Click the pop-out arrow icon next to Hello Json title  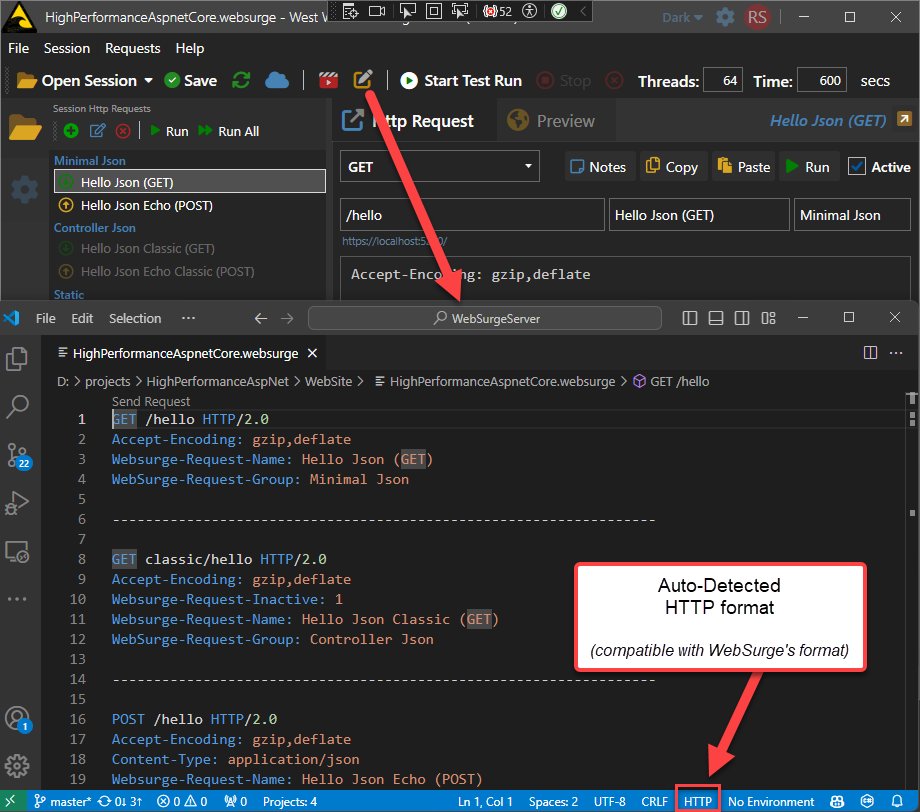tap(904, 119)
